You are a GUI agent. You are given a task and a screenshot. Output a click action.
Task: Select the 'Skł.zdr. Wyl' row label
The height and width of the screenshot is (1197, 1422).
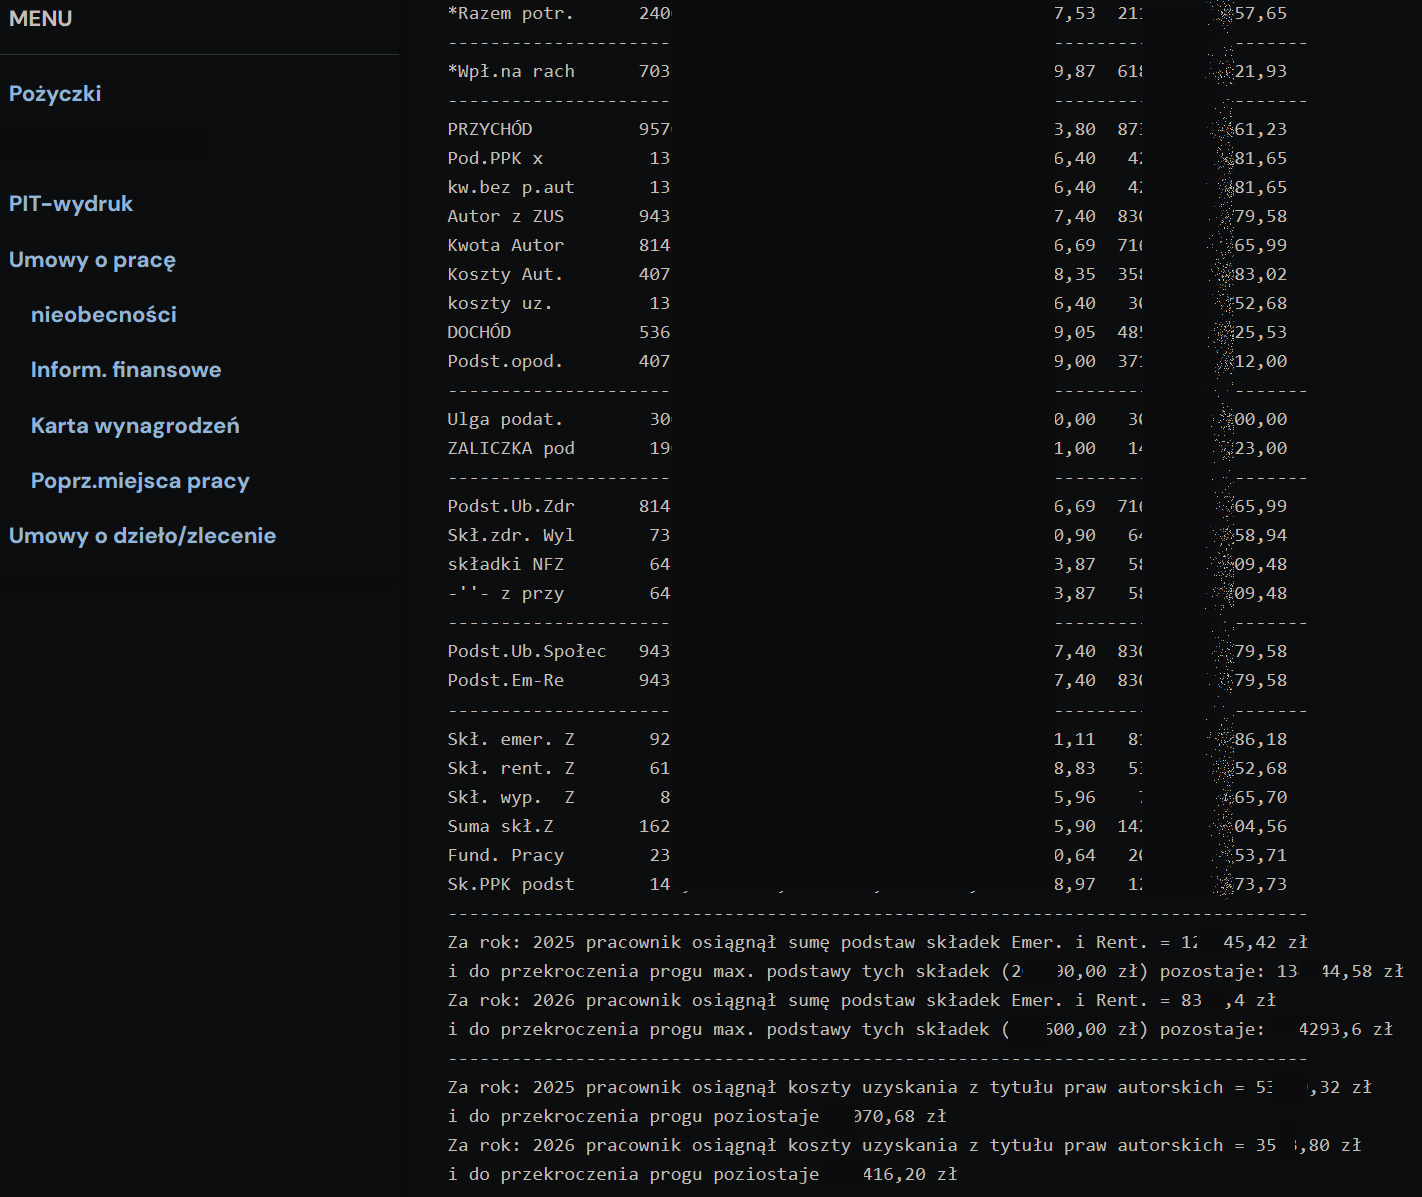click(x=511, y=535)
